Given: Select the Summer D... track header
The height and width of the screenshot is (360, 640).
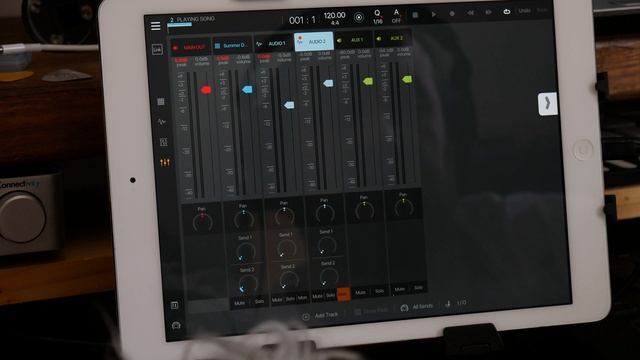Looking at the screenshot, I should pos(232,45).
